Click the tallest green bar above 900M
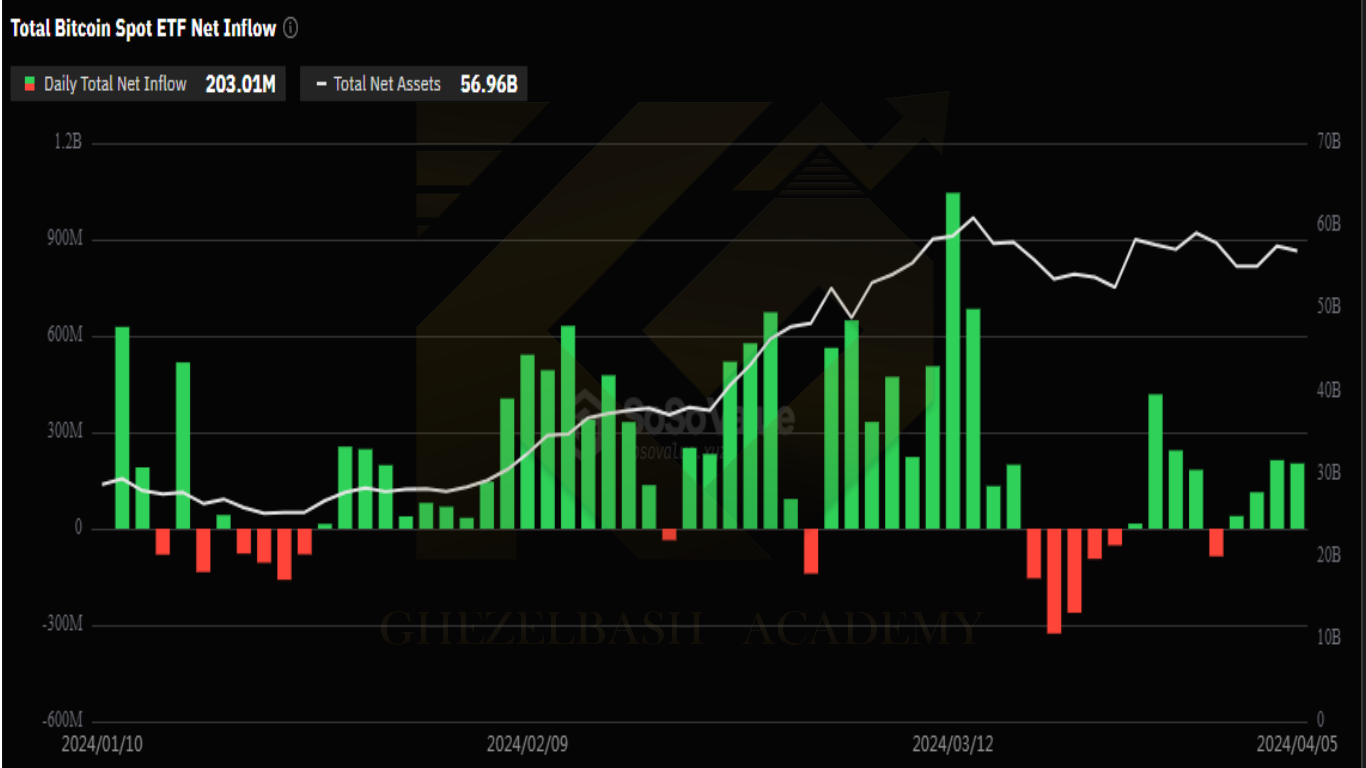The image size is (1366, 768). [953, 360]
